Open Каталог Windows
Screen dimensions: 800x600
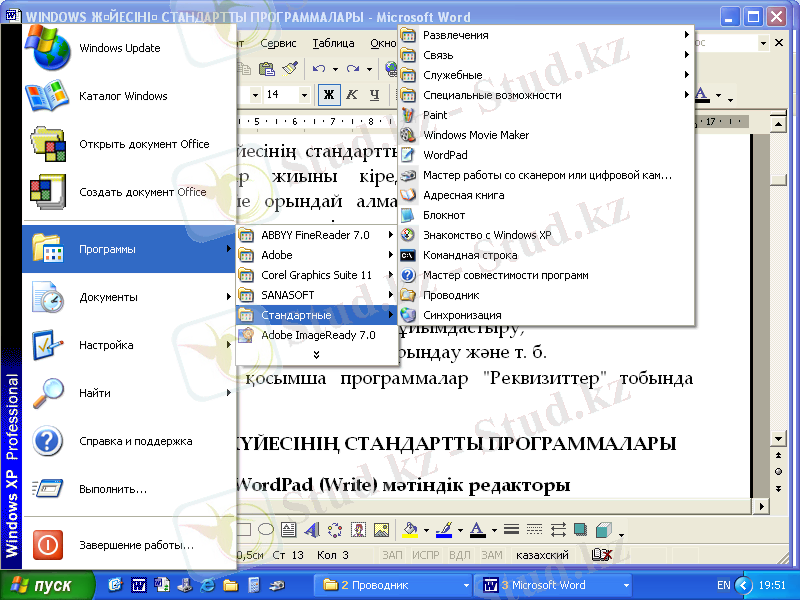tap(129, 96)
